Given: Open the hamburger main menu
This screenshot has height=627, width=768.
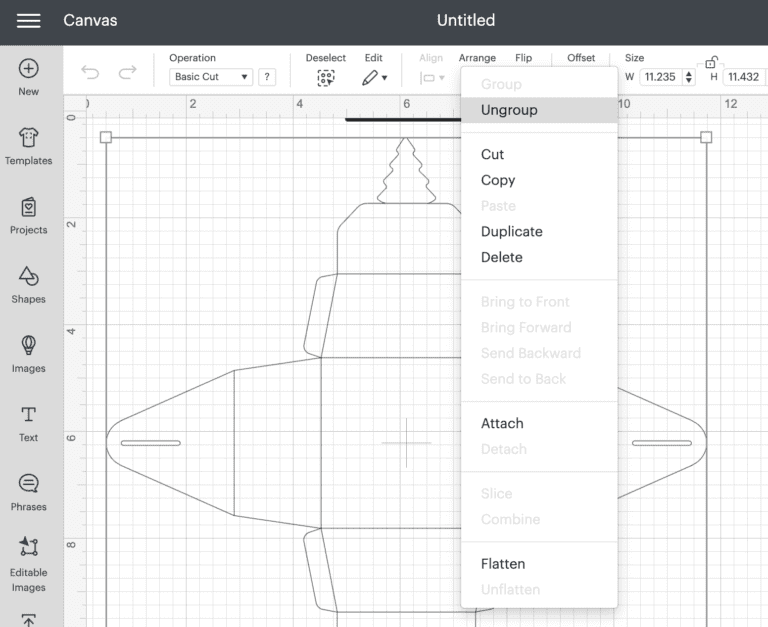Looking at the screenshot, I should click(28, 21).
